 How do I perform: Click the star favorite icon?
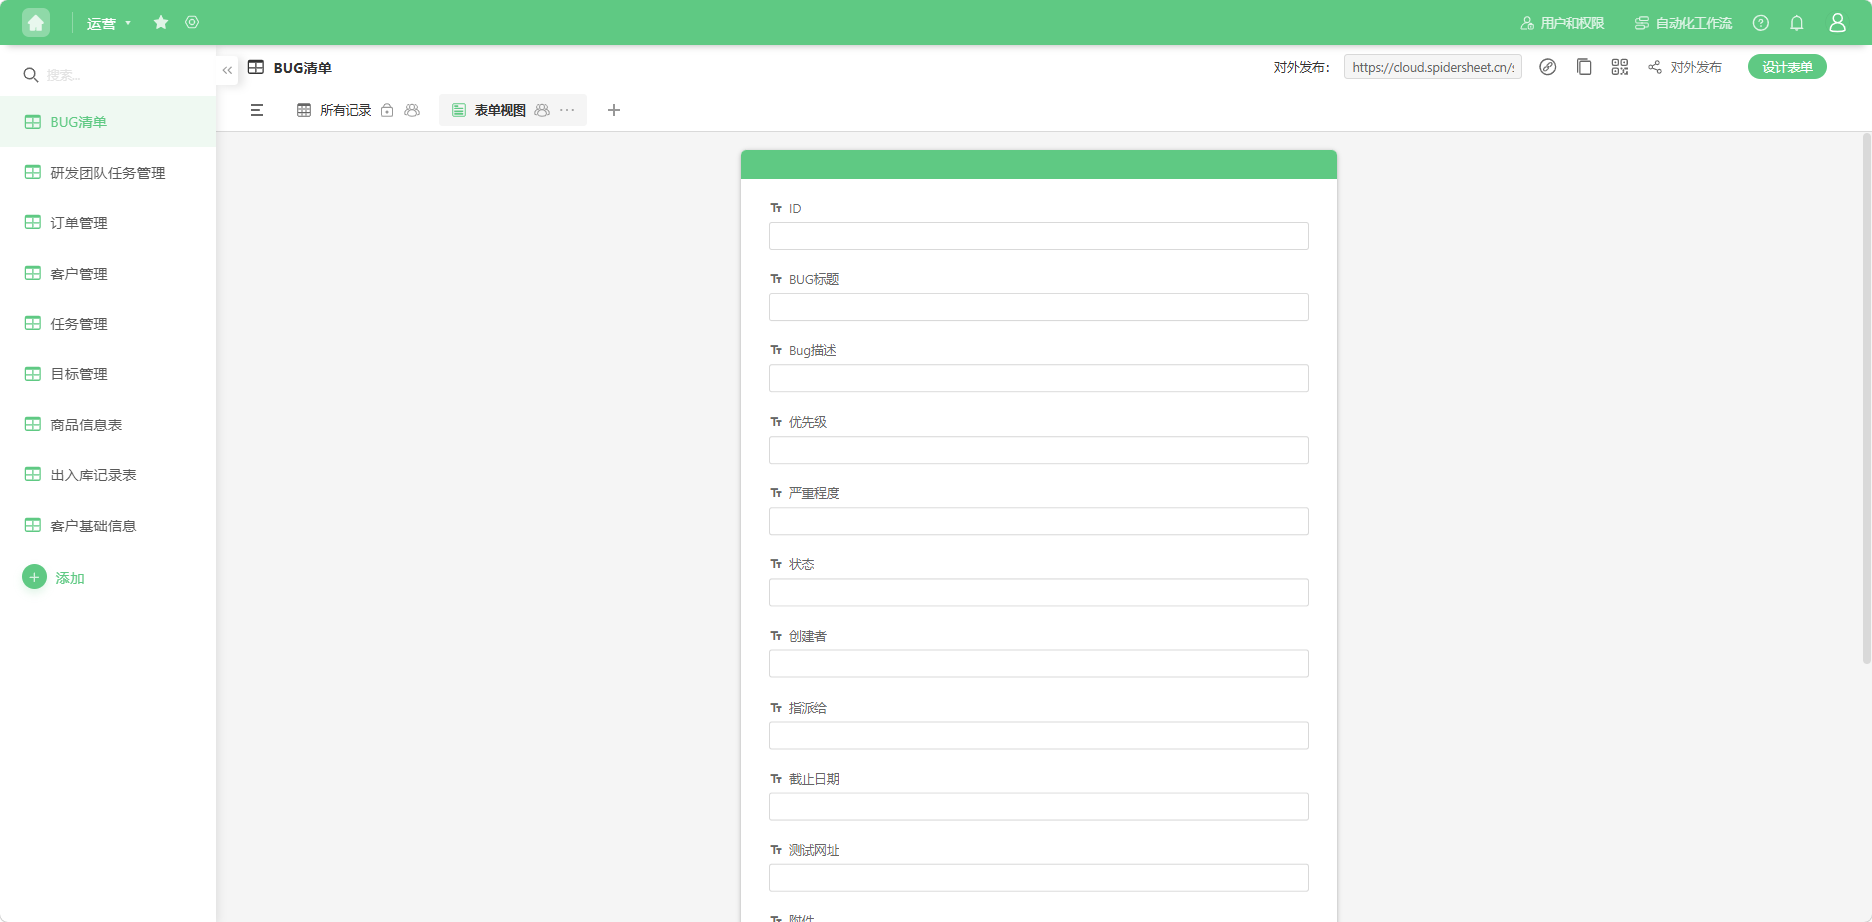pos(161,22)
